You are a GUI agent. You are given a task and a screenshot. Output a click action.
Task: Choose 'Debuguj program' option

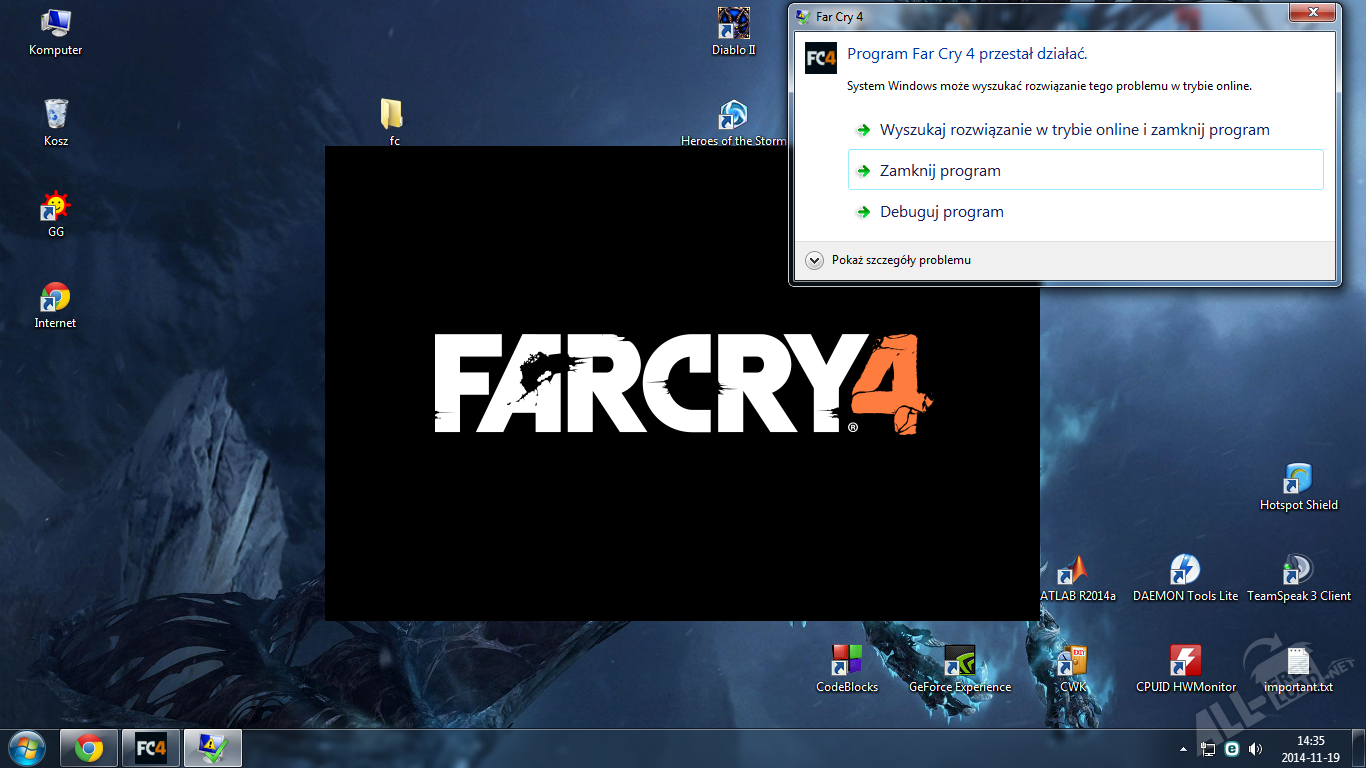pyautogui.click(x=941, y=212)
